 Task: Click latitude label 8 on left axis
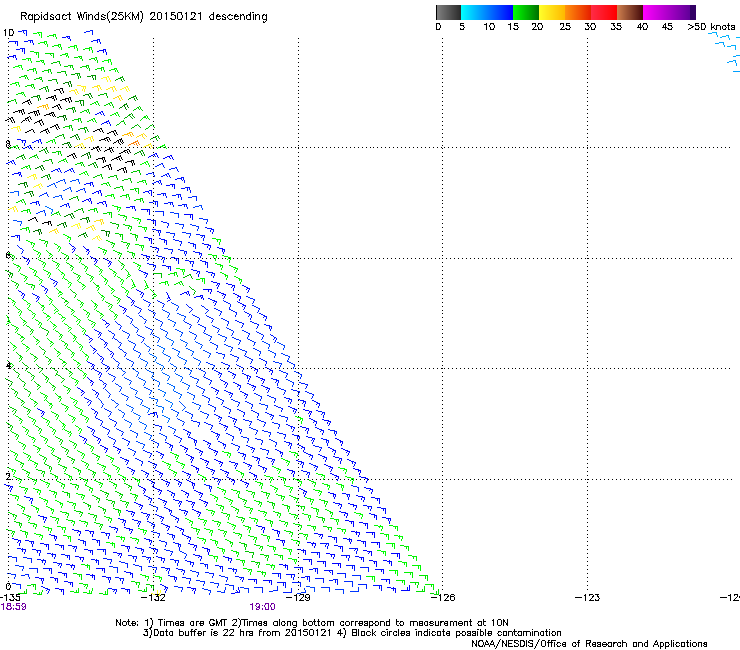click(8, 144)
